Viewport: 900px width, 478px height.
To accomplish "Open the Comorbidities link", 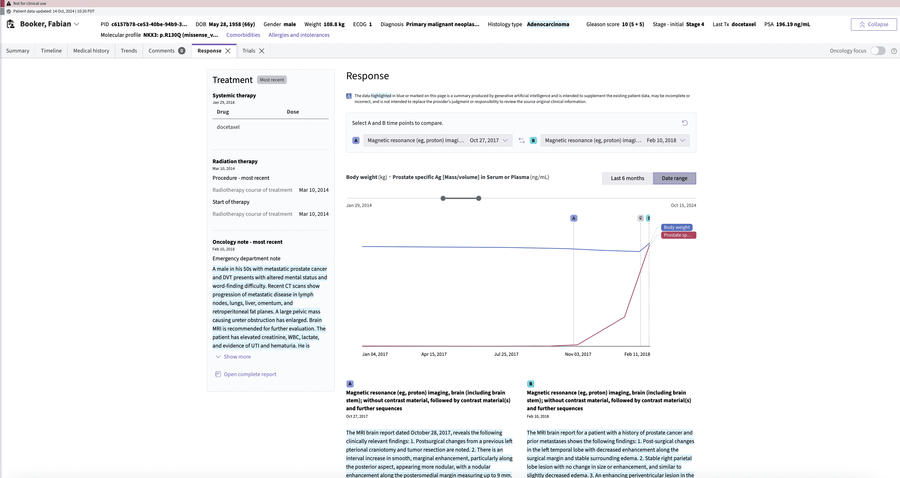I will coord(243,35).
